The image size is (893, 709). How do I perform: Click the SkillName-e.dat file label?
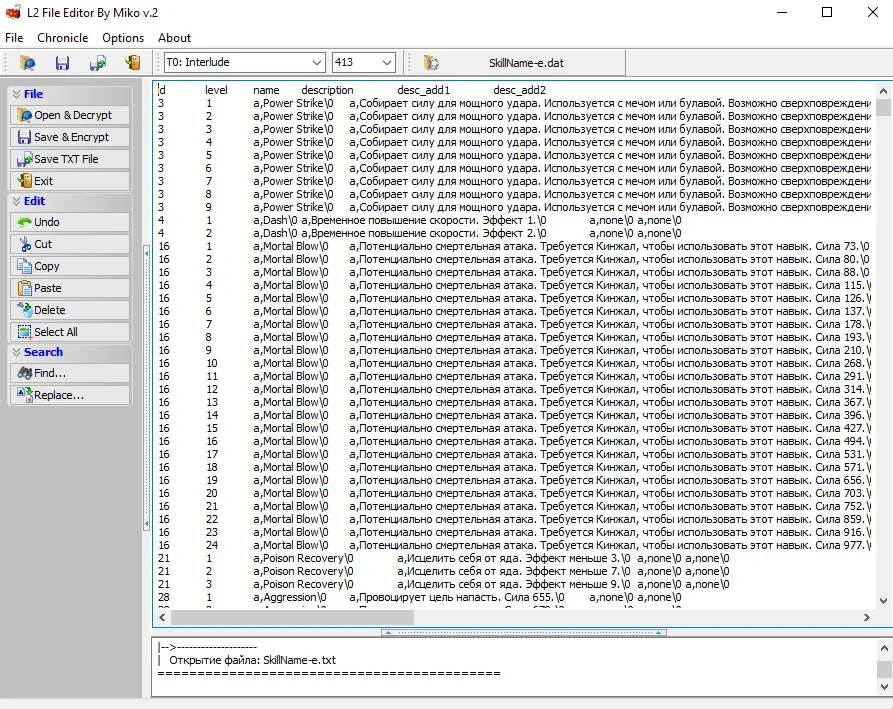526,63
